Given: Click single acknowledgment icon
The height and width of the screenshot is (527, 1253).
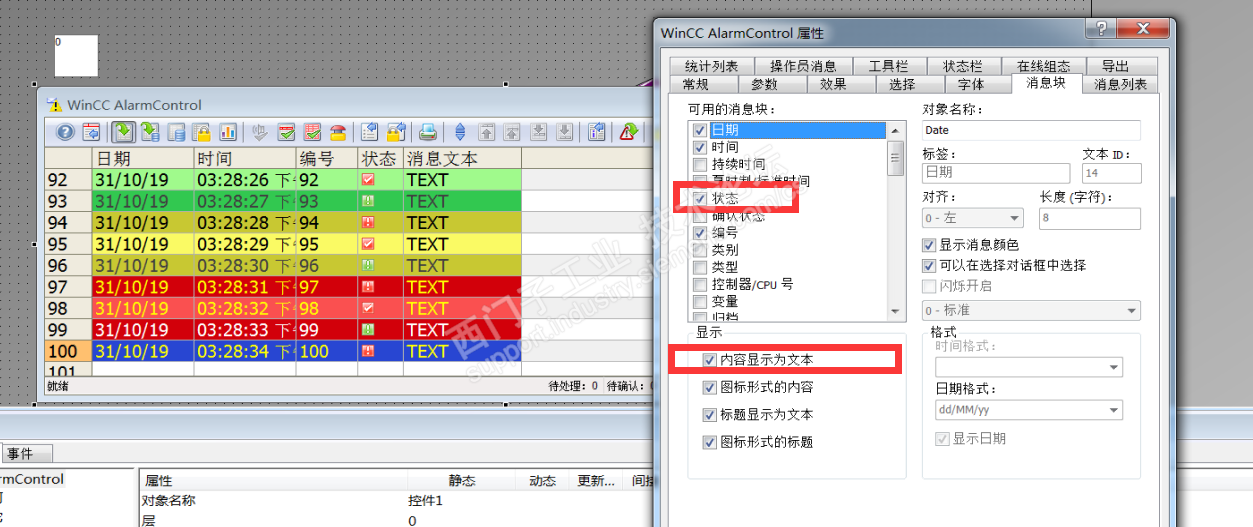Looking at the screenshot, I should pyautogui.click(x=286, y=132).
